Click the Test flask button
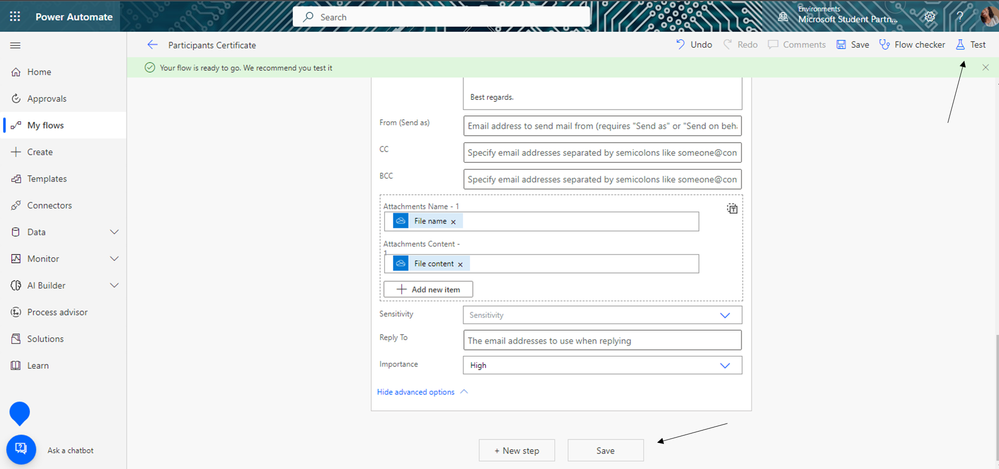Screen dimensions: 999x469 point(970,45)
